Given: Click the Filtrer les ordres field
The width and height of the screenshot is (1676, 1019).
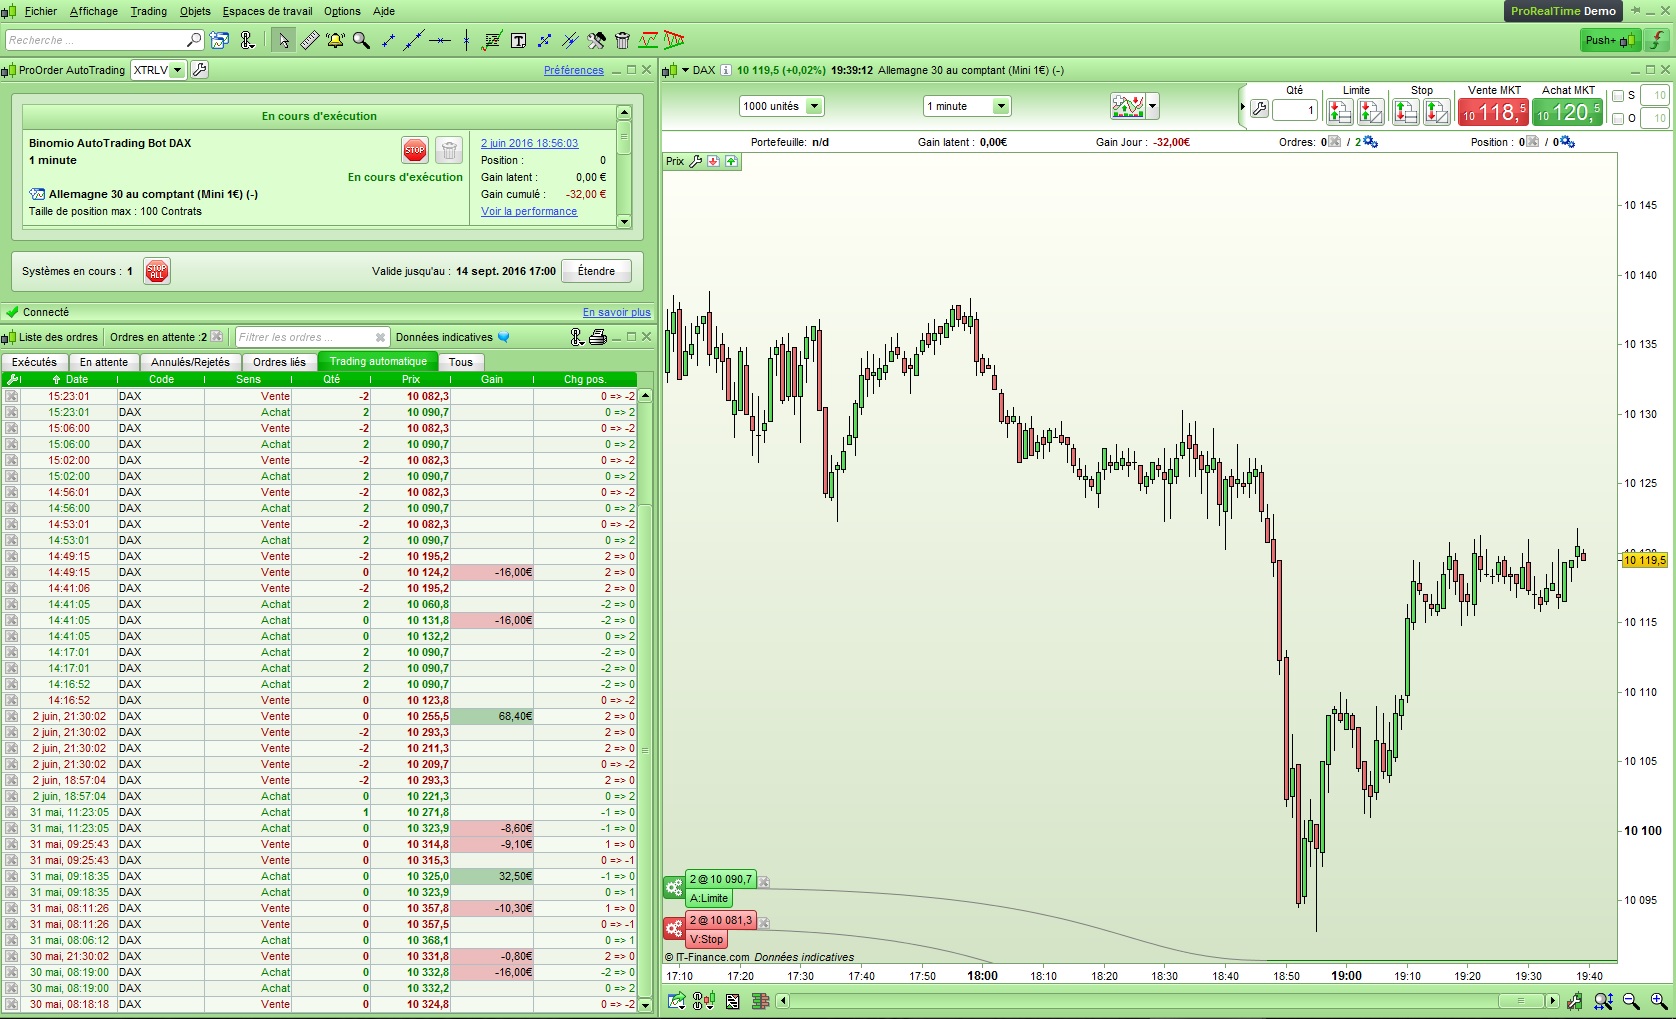Looking at the screenshot, I should pyautogui.click(x=312, y=337).
